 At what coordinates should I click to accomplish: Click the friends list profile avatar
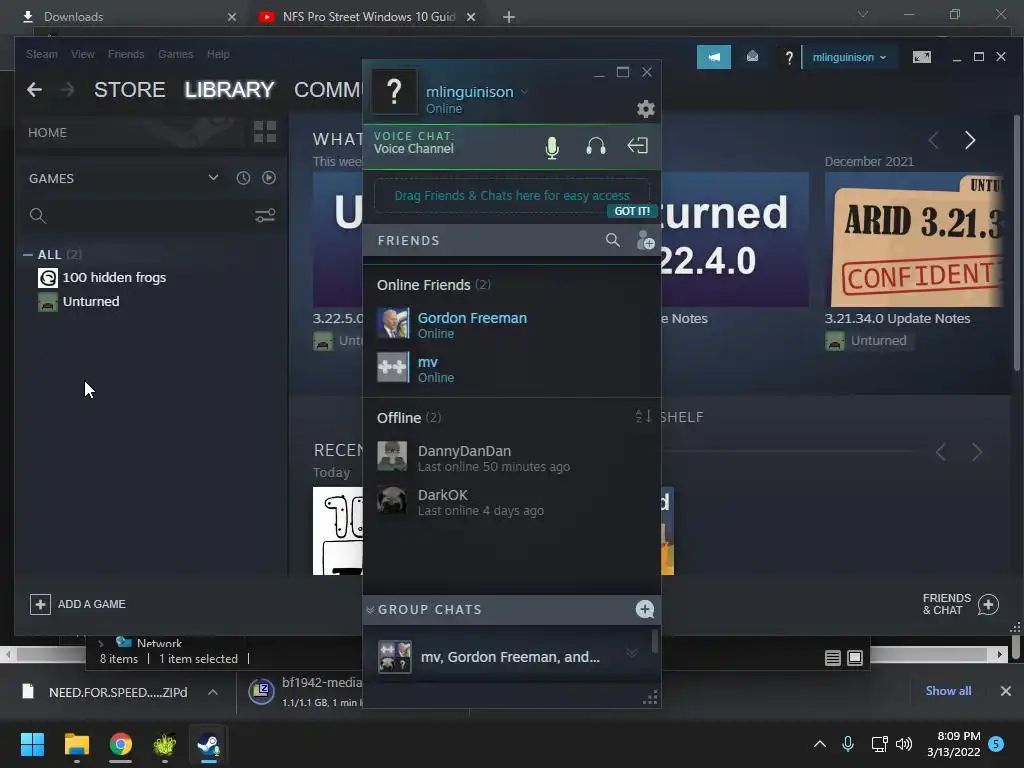pos(394,91)
